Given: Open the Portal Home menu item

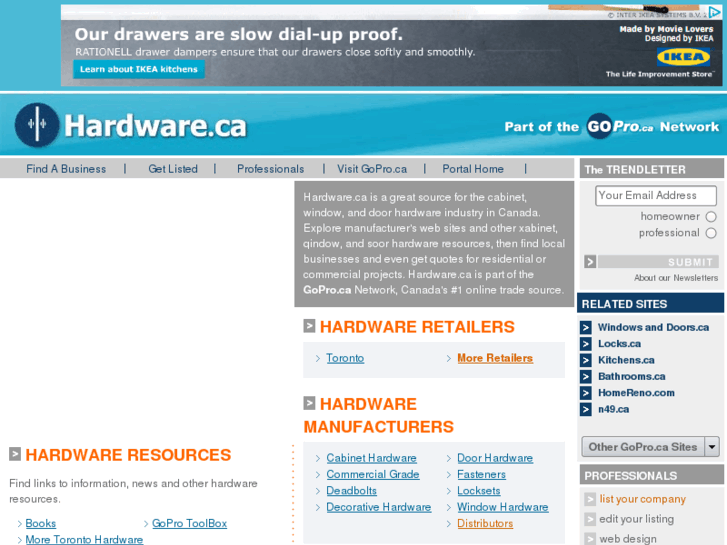Looking at the screenshot, I should click(473, 169).
